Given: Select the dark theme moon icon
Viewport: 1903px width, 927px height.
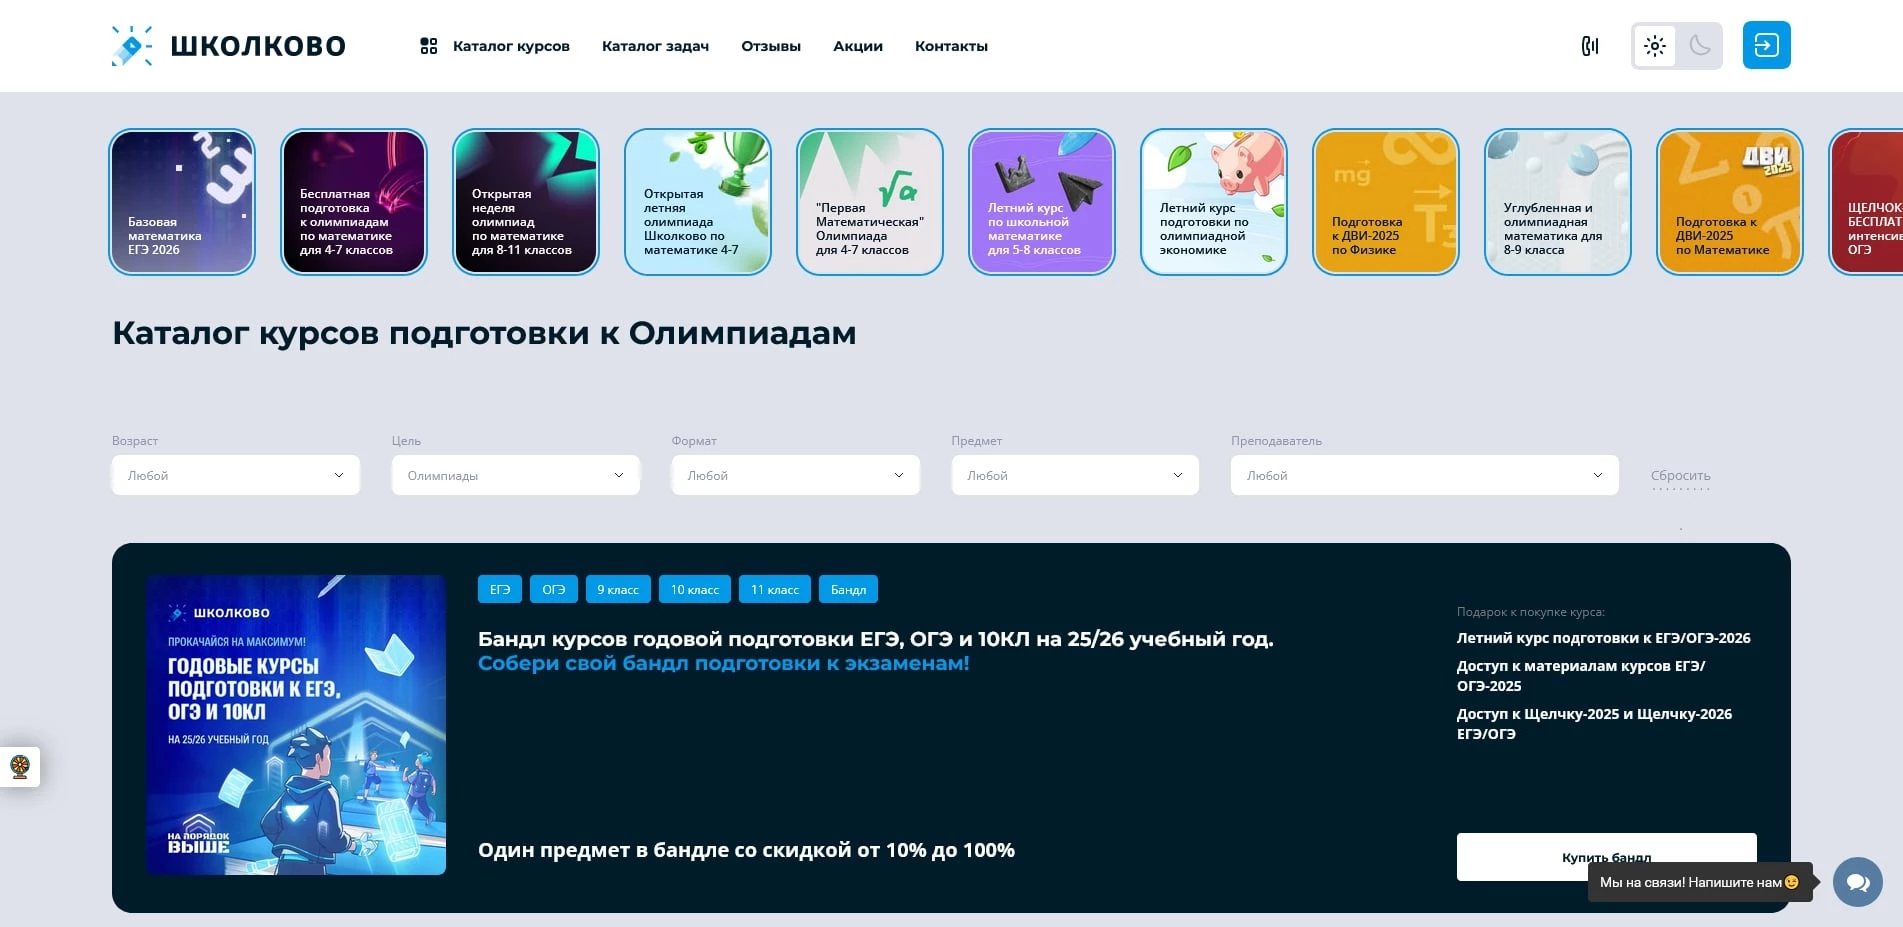Looking at the screenshot, I should 1698,46.
